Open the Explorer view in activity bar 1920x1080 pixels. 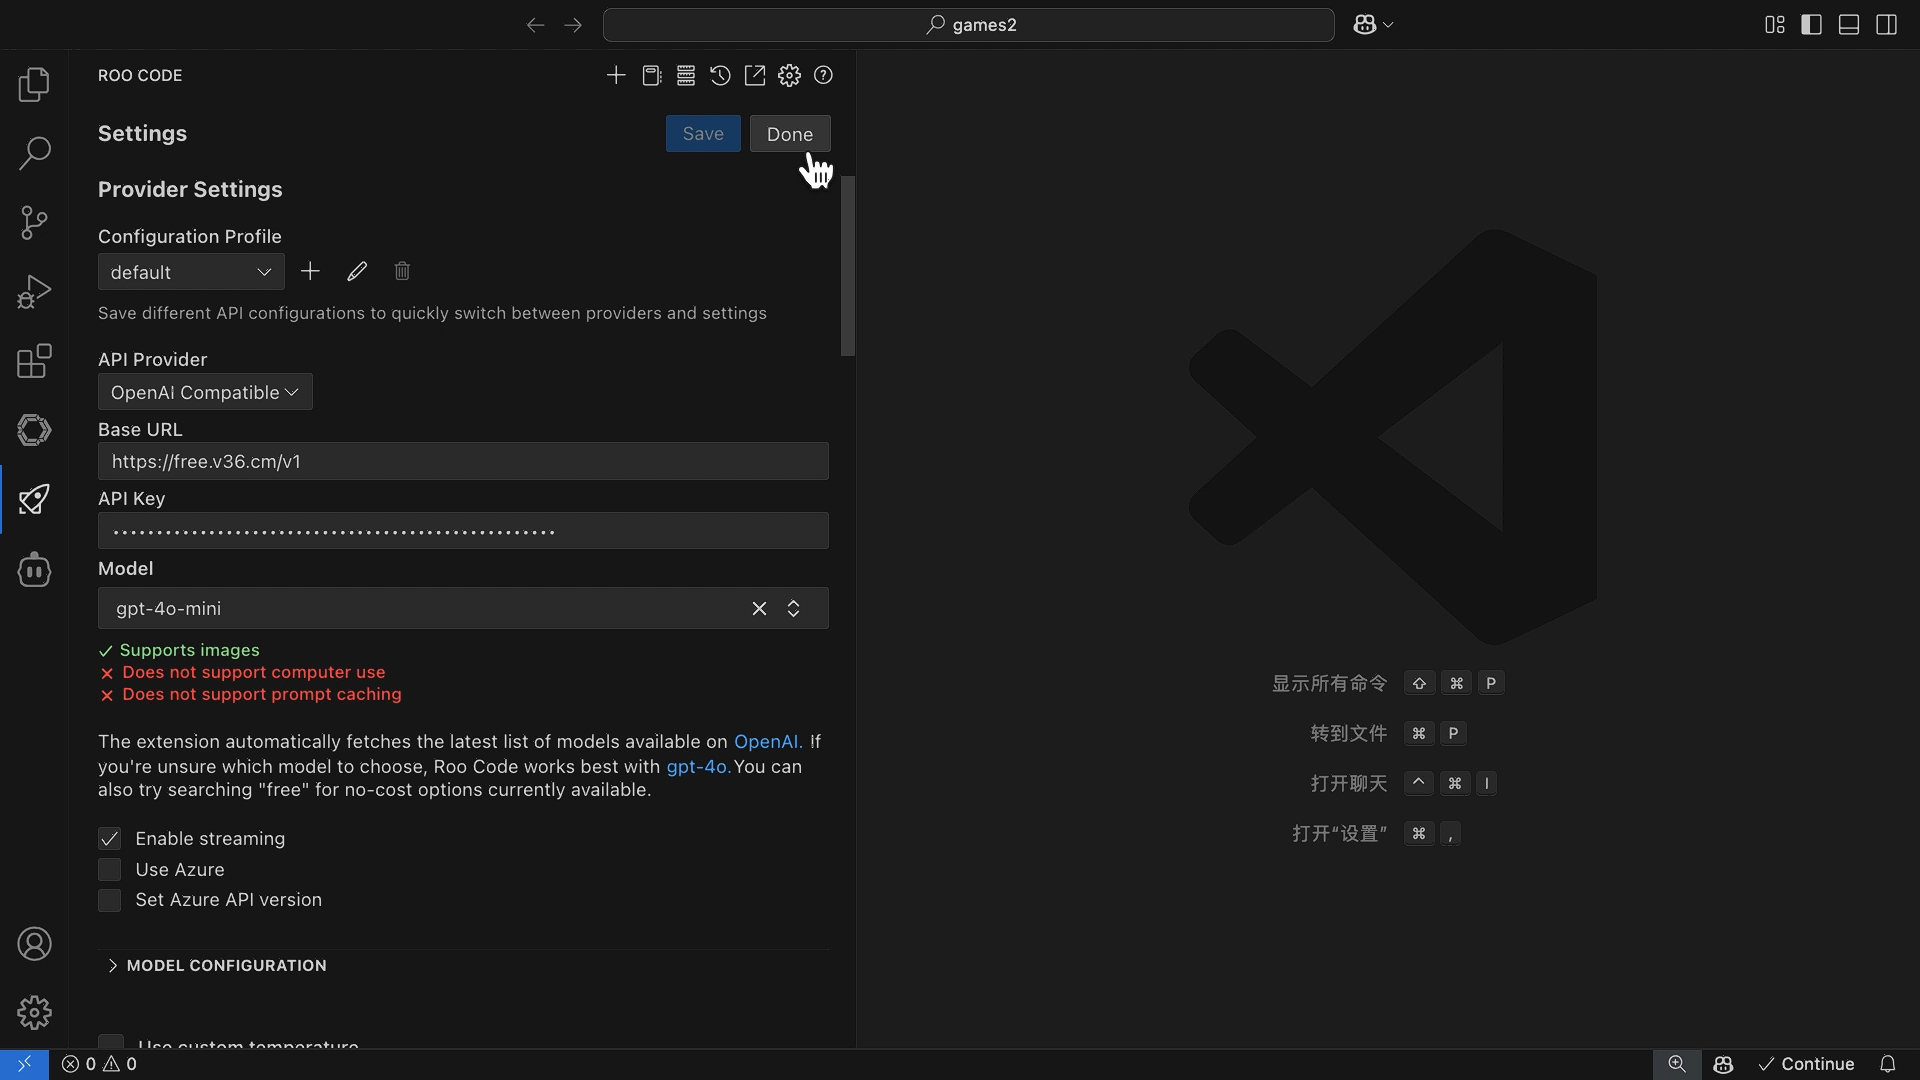[34, 84]
